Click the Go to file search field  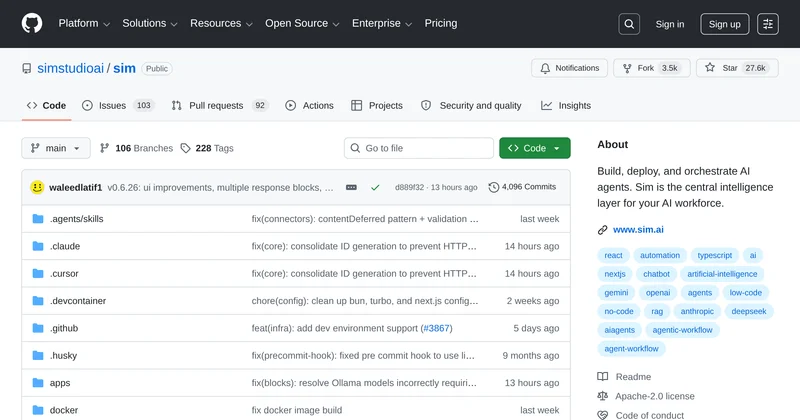(x=418, y=148)
